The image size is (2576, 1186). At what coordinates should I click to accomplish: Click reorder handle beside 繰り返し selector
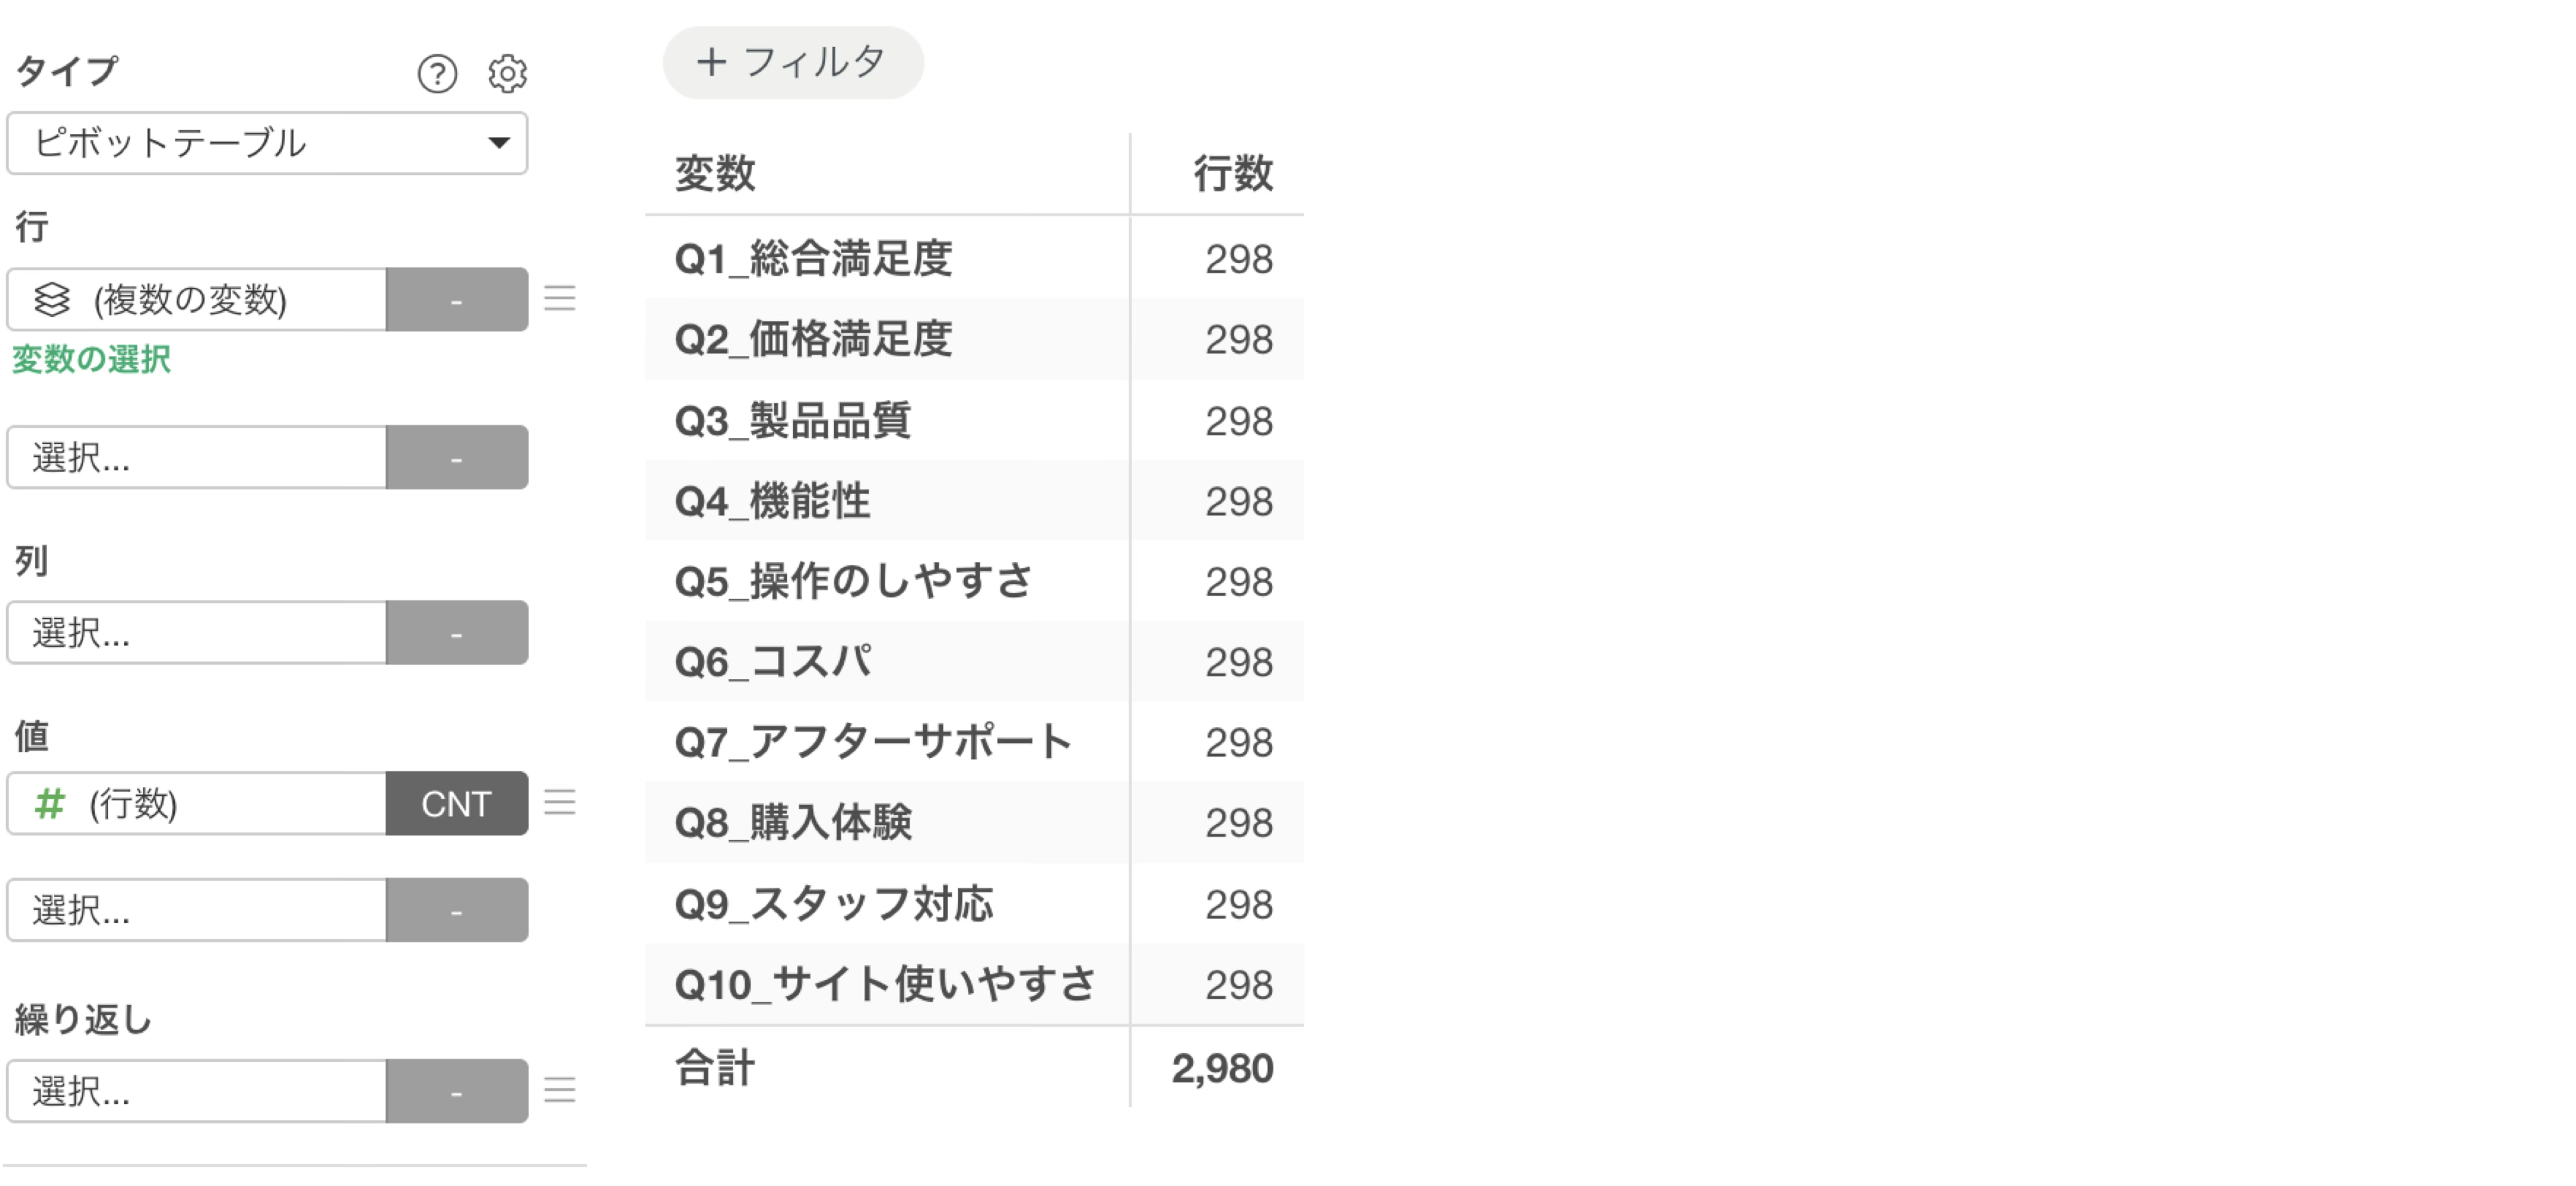tap(560, 1089)
